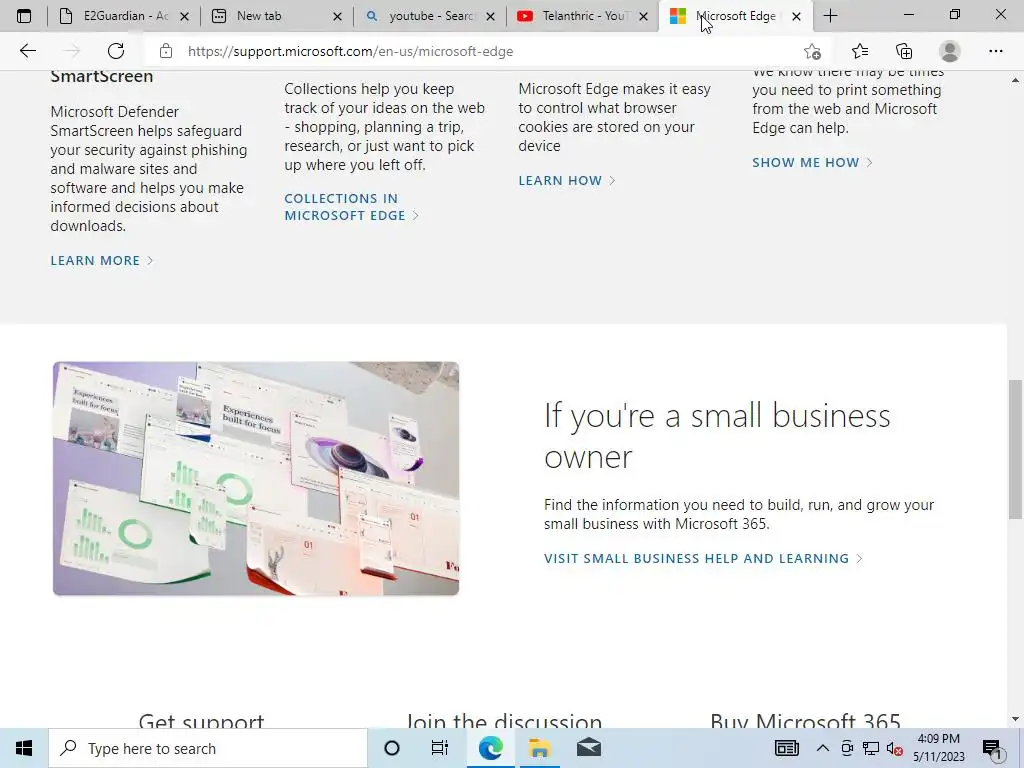Click the SmartScreen heading text

point(102,76)
